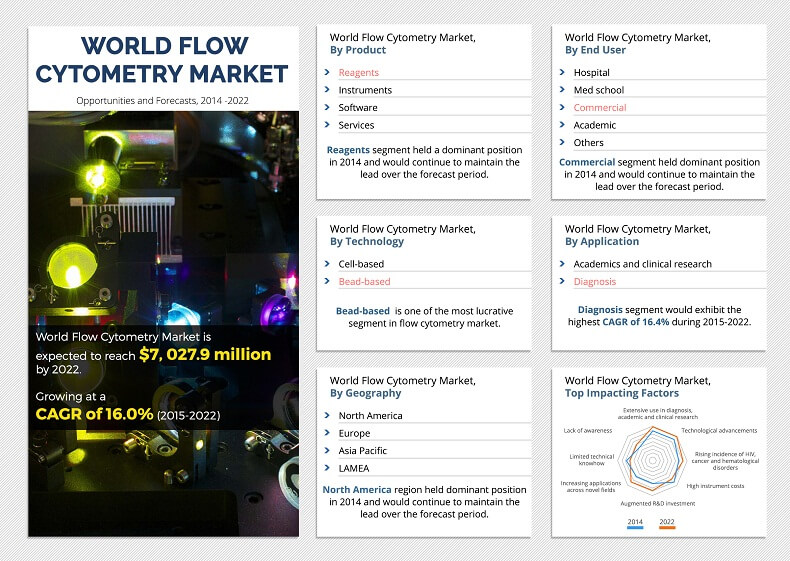Image resolution: width=790 pixels, height=561 pixels.
Task: Open the By Geography section heading
Action: click(x=365, y=393)
